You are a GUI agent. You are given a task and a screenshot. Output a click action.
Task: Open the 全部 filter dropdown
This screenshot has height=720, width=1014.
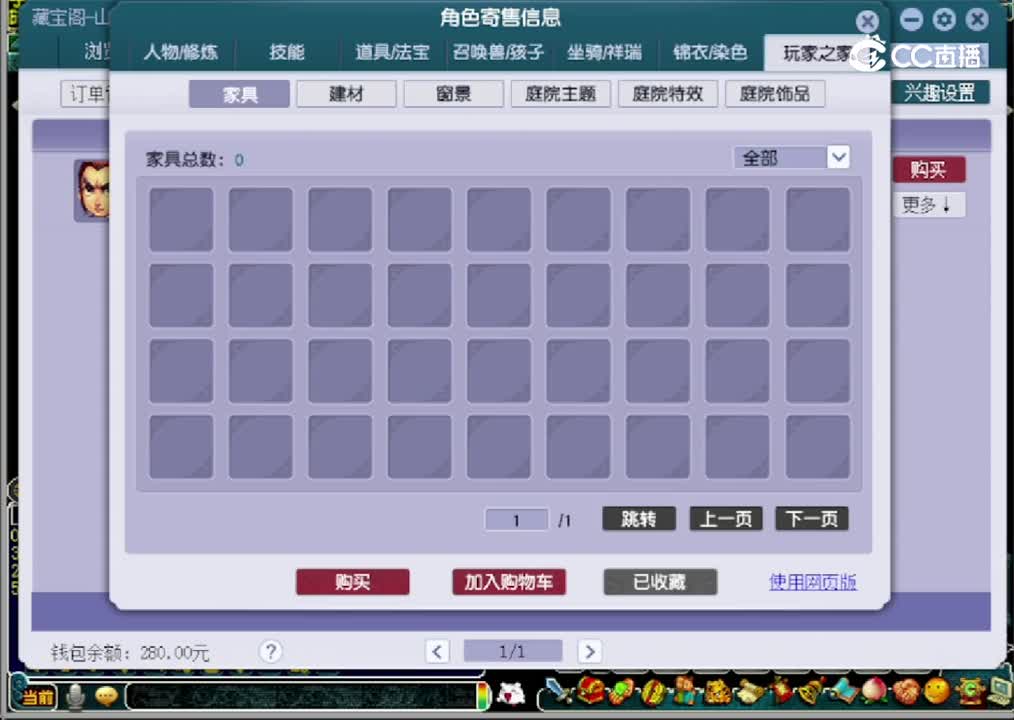pyautogui.click(x=791, y=157)
